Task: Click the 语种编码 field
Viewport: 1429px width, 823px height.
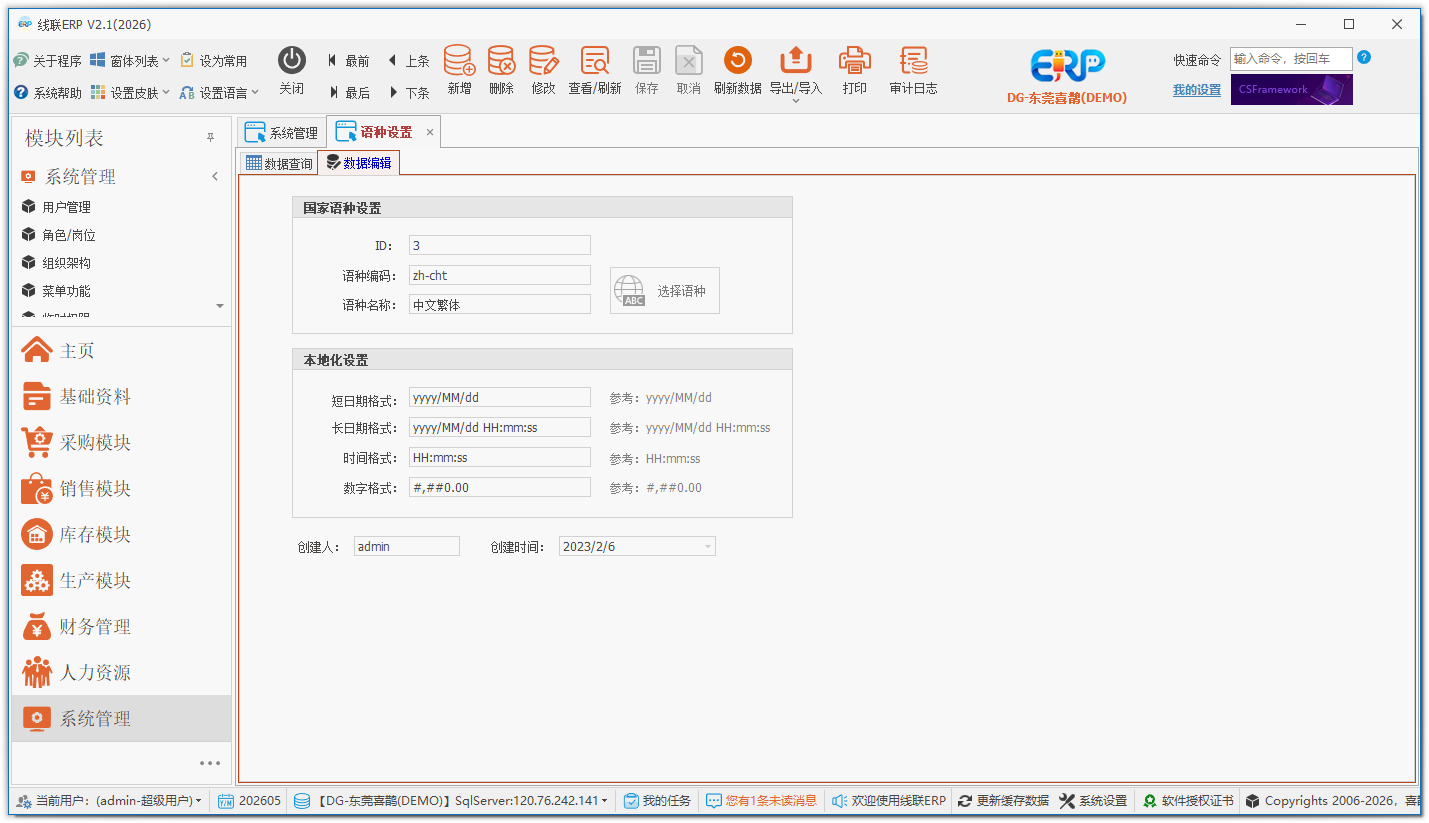Action: [x=500, y=275]
